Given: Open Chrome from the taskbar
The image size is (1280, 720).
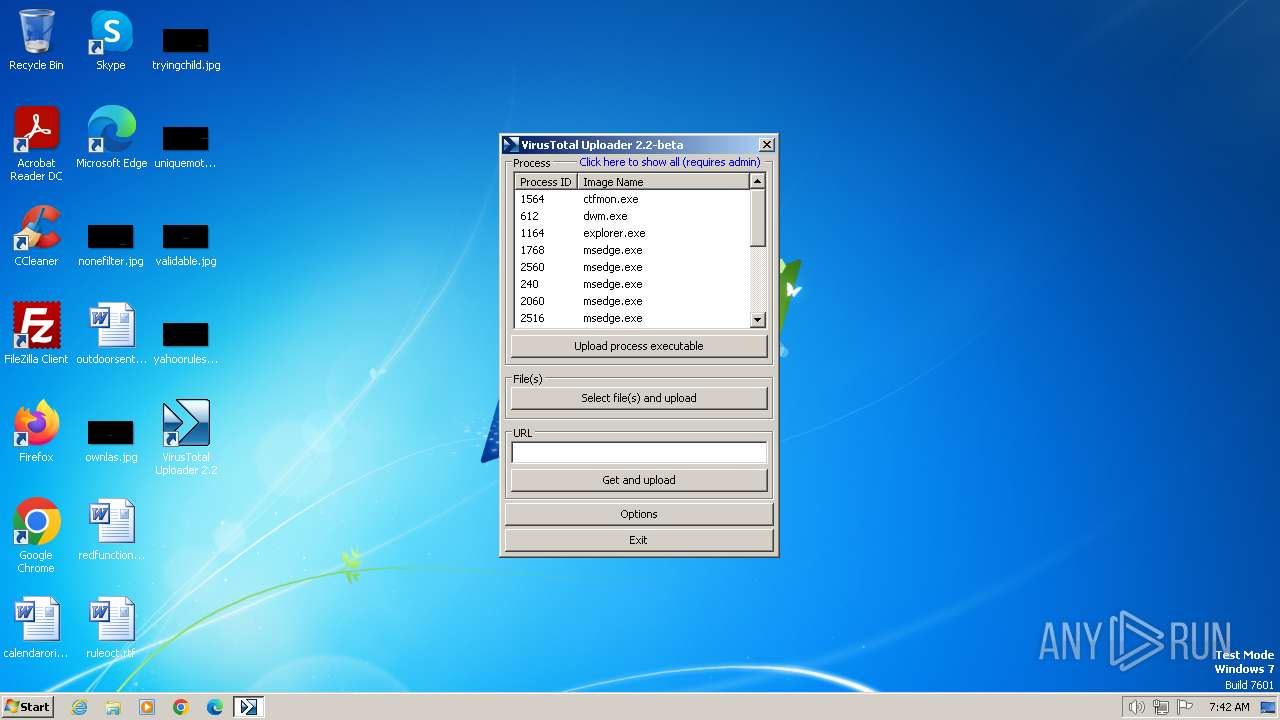Looking at the screenshot, I should pyautogui.click(x=181, y=707).
